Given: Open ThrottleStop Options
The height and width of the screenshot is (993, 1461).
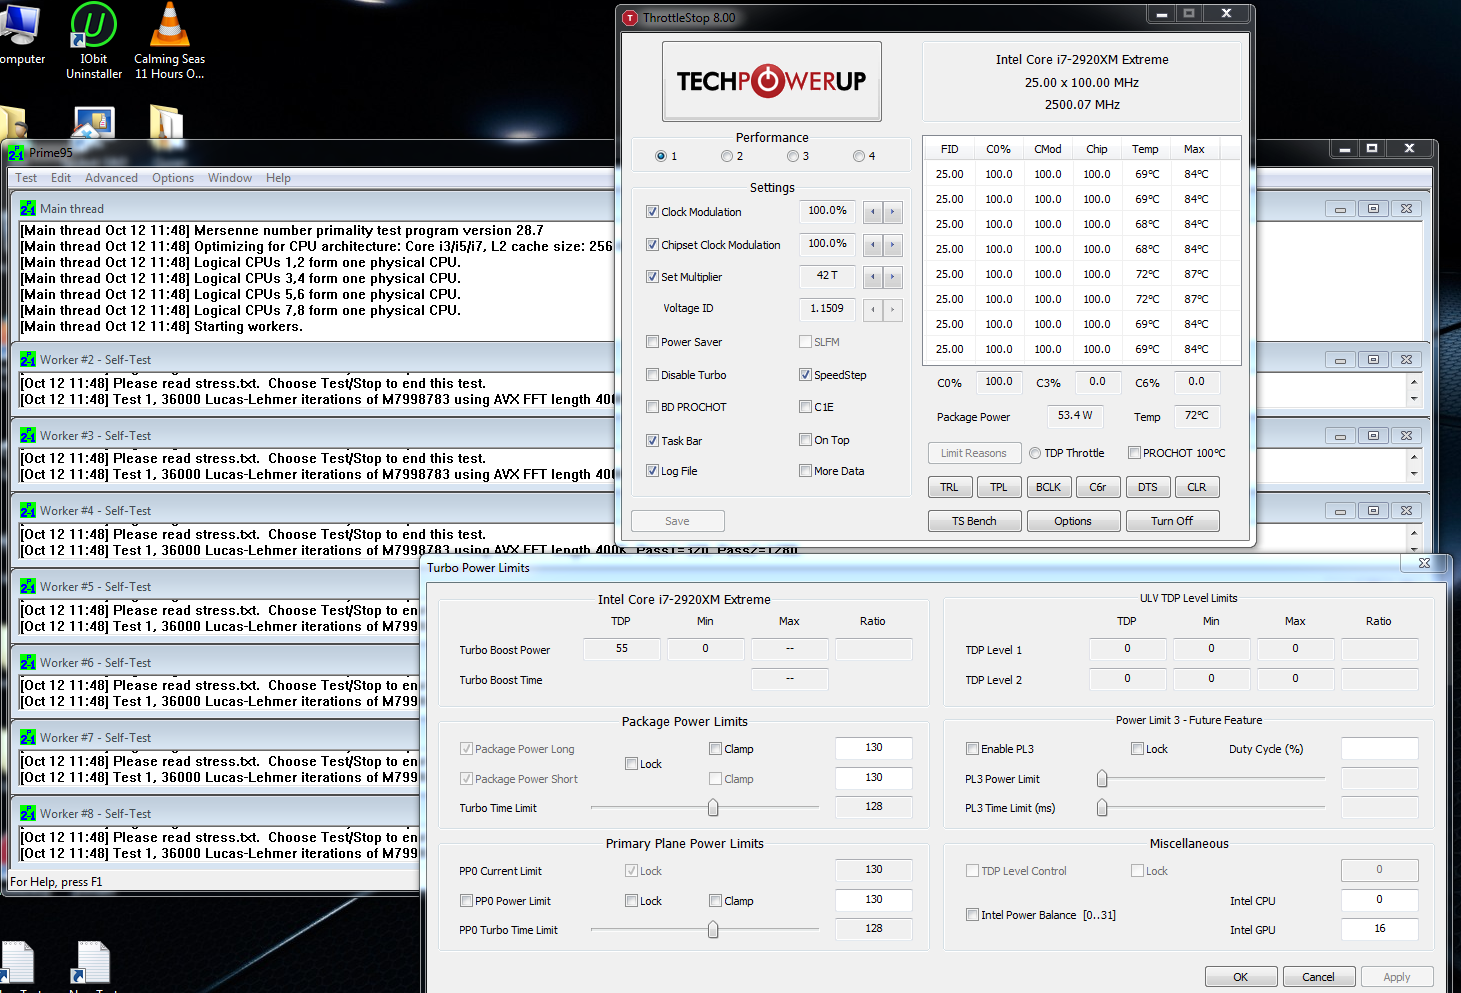Looking at the screenshot, I should (x=1073, y=521).
